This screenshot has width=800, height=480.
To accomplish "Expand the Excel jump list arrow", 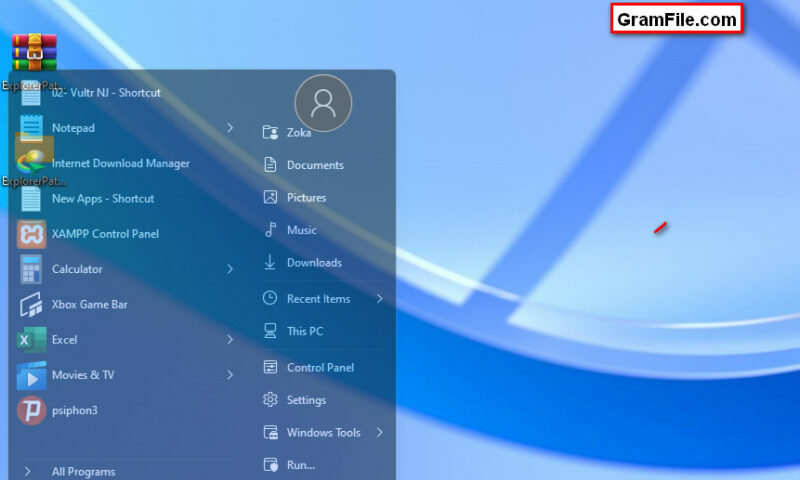I will 230,340.
